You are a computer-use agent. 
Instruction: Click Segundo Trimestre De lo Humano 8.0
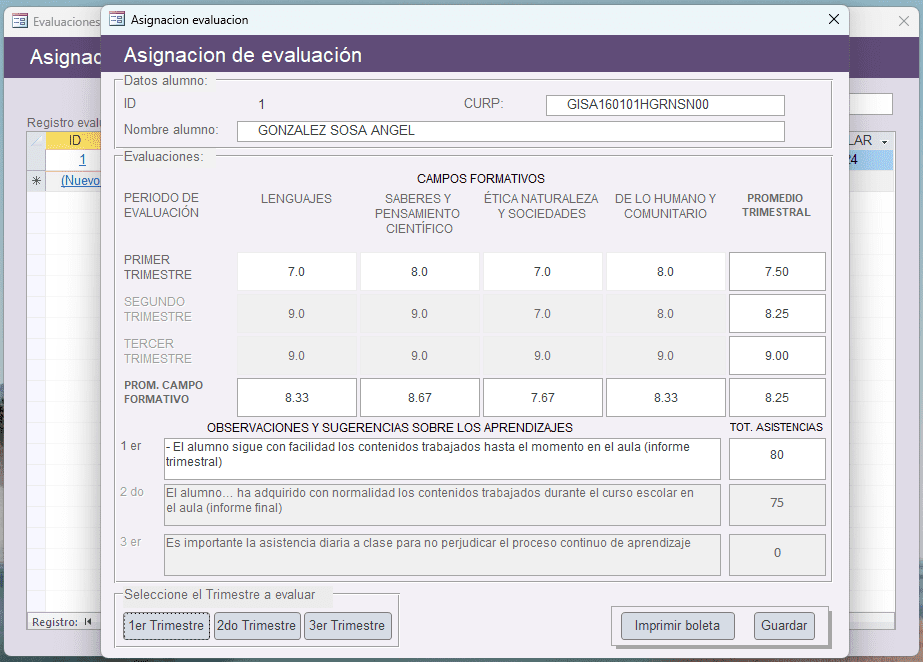[x=666, y=314]
